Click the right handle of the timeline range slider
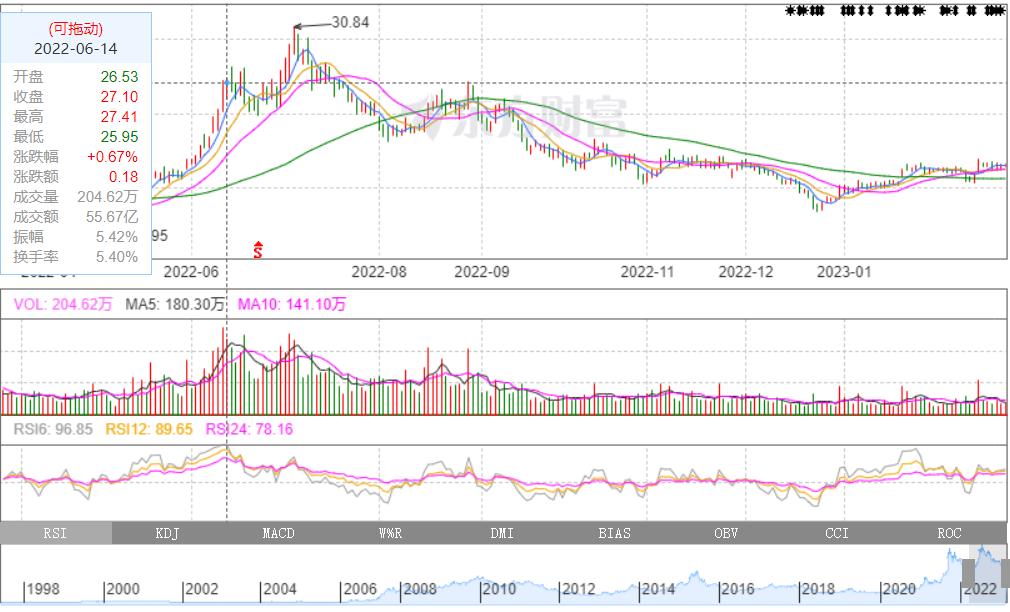The height and width of the screenshot is (612, 1010). click(1005, 573)
